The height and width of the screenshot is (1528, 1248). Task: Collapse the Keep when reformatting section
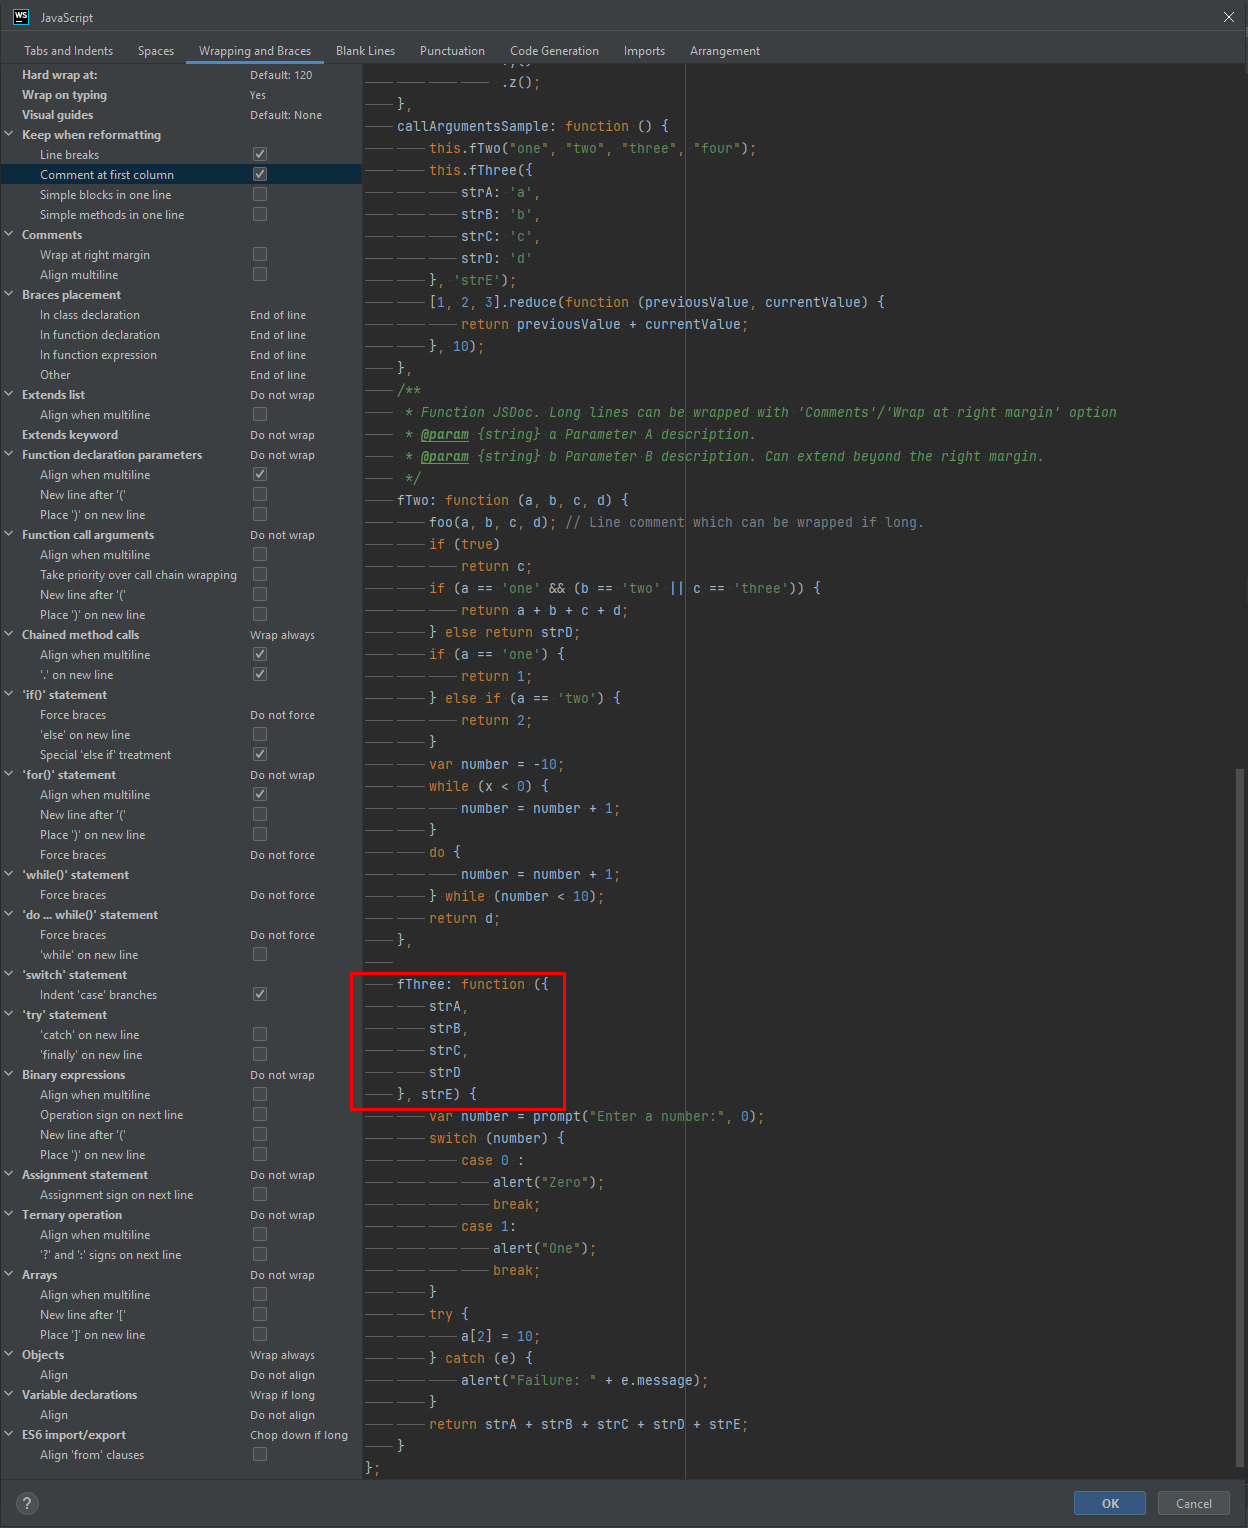click(x=10, y=134)
